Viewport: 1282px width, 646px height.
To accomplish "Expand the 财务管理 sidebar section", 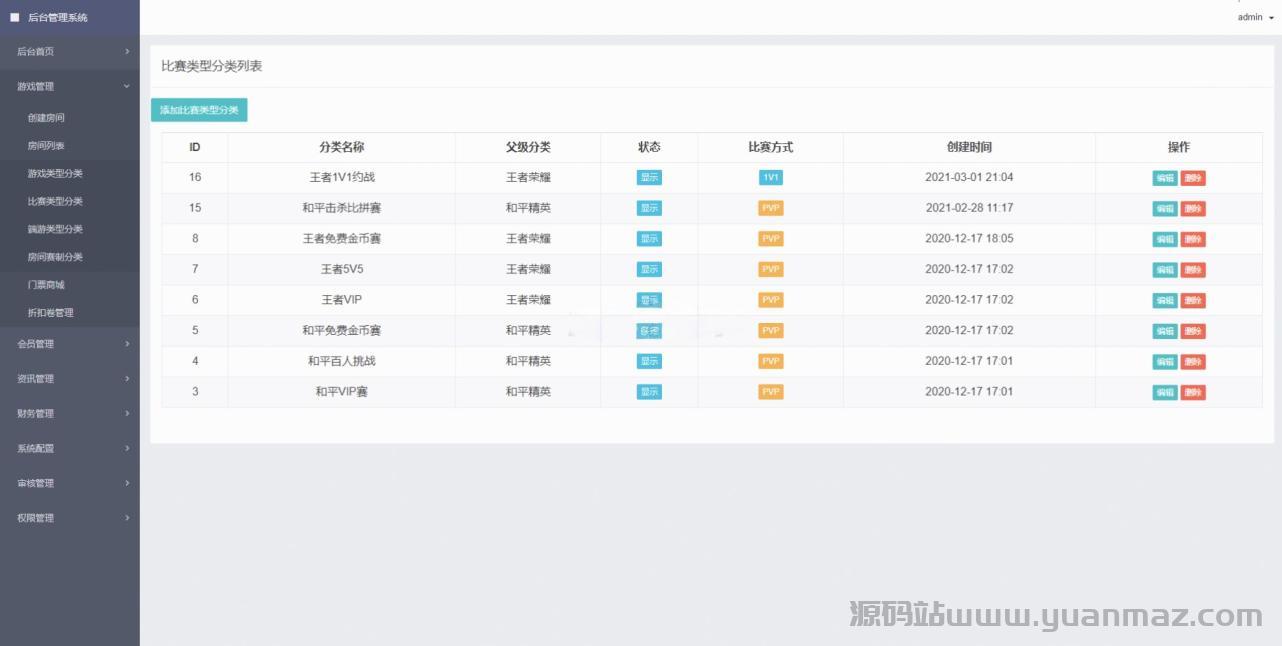I will coord(70,414).
